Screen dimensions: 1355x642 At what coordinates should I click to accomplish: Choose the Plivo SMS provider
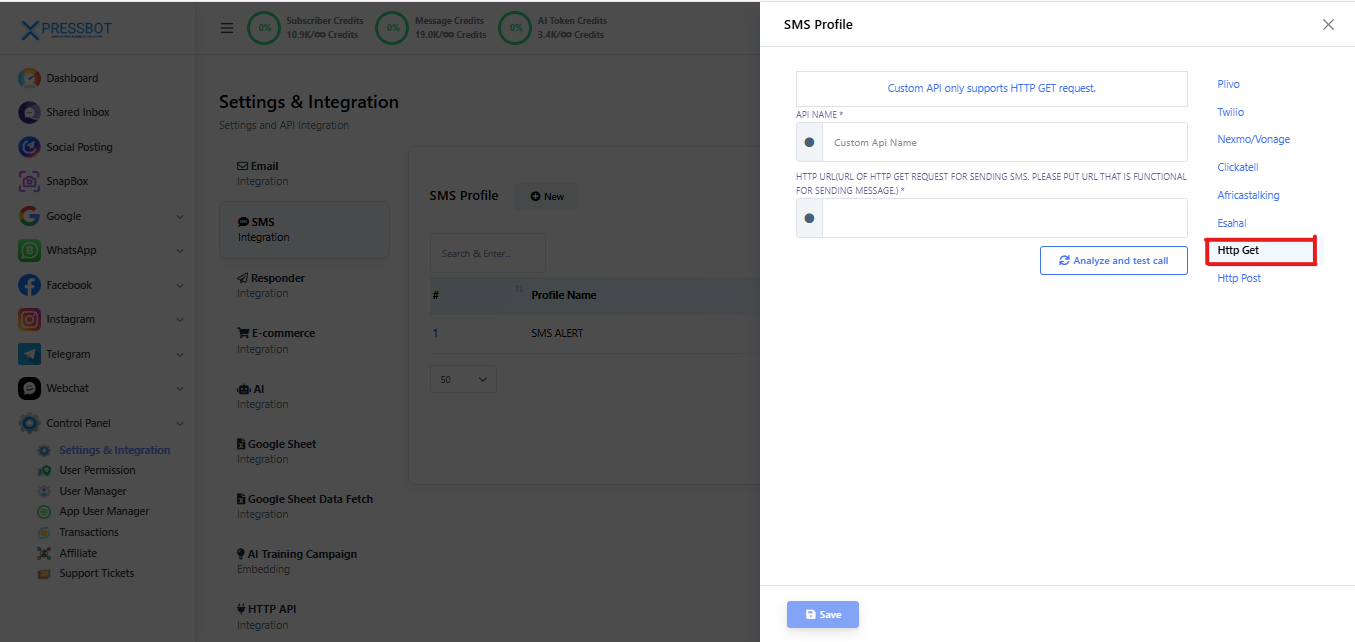pos(1228,84)
